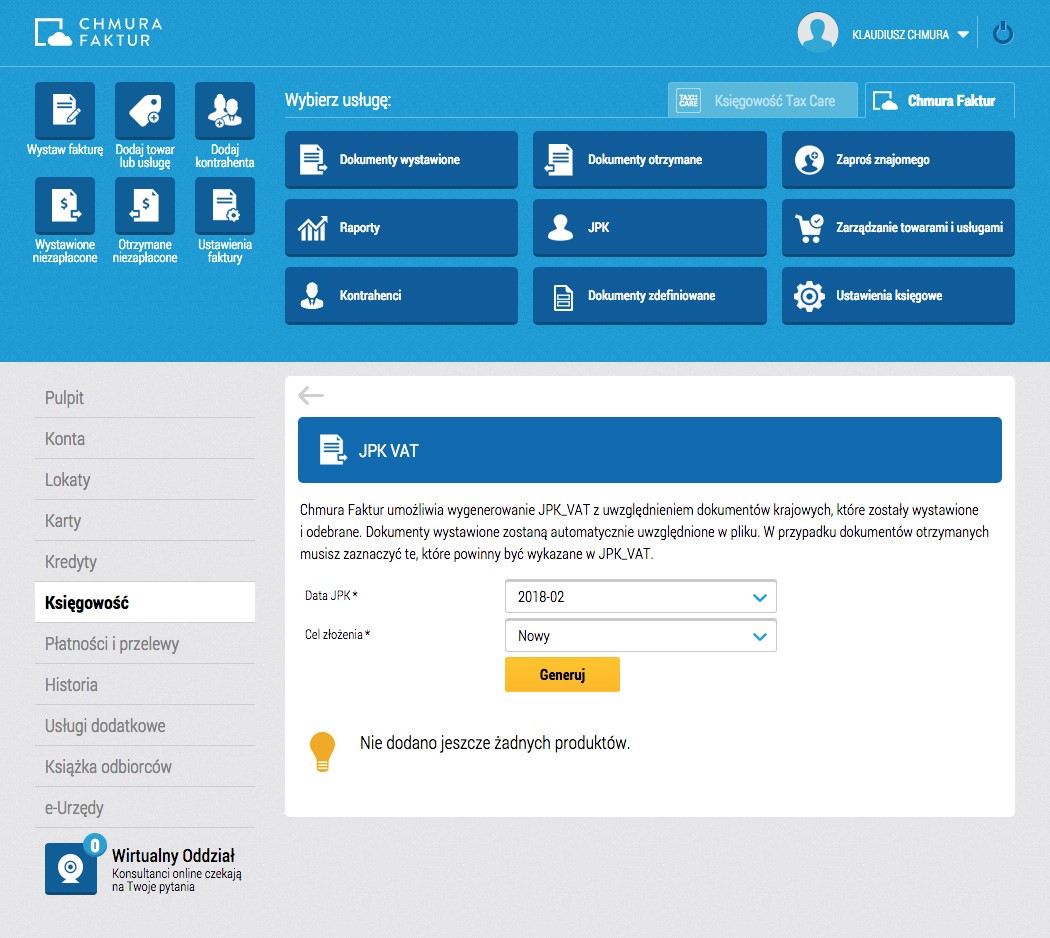Click the Dodaj kontrahenta icon
This screenshot has width=1050, height=938.
[x=224, y=110]
